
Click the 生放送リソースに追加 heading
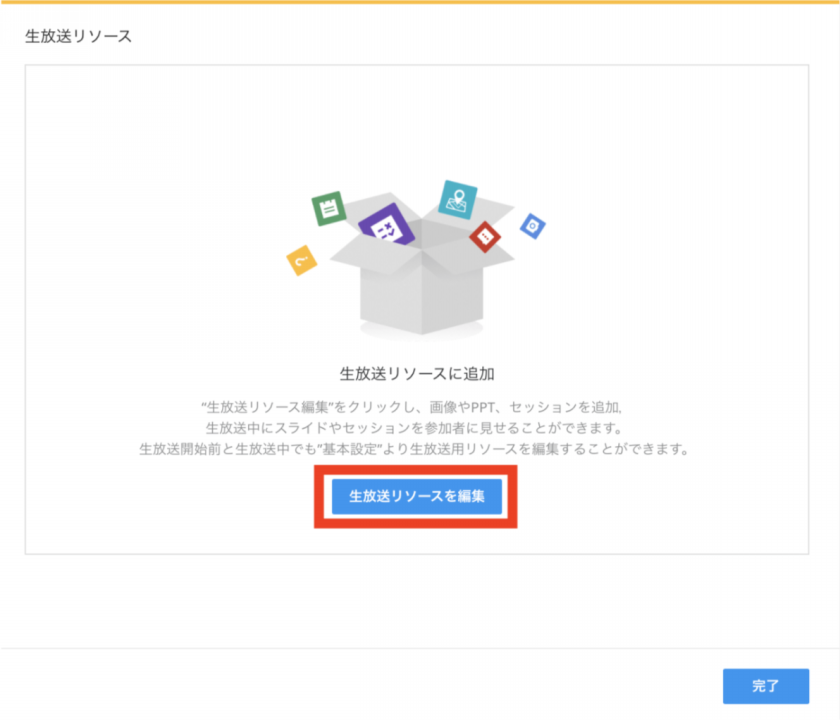(417, 374)
